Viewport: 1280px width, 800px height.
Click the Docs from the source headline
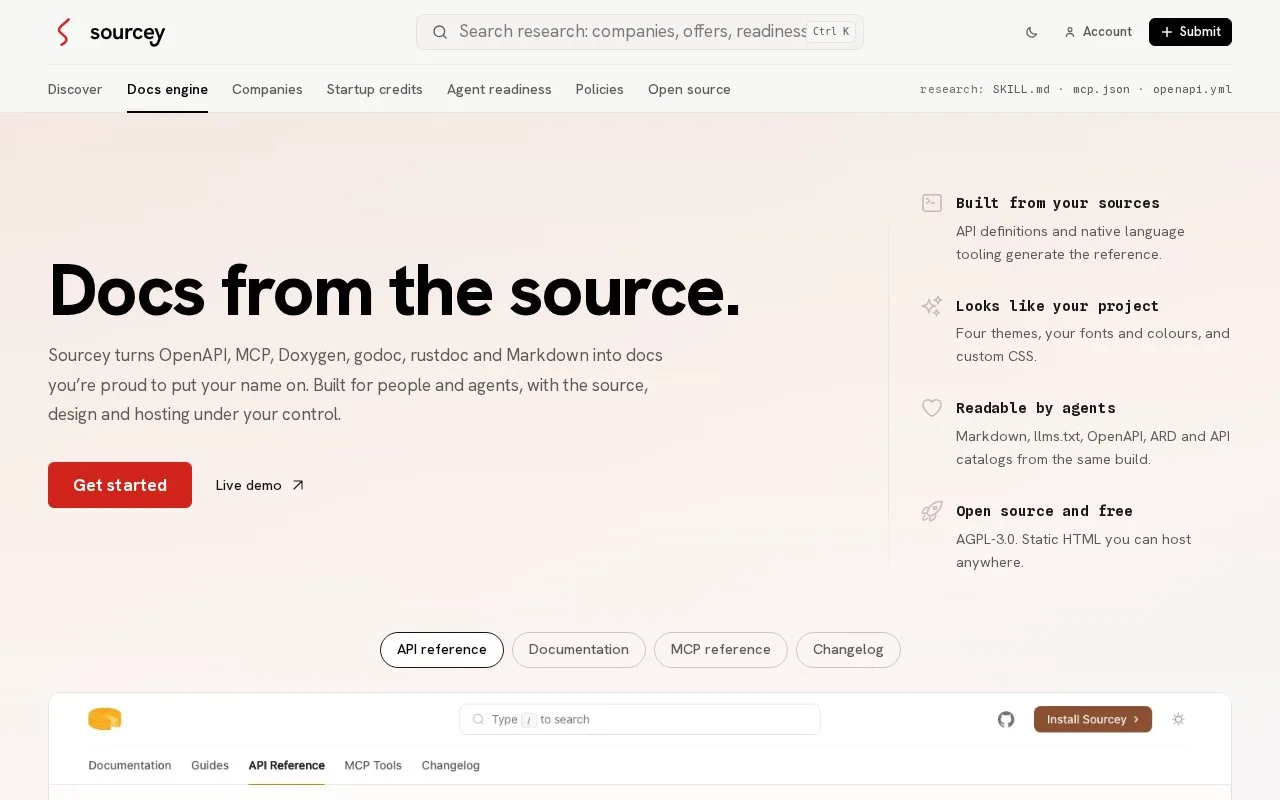[x=395, y=291]
